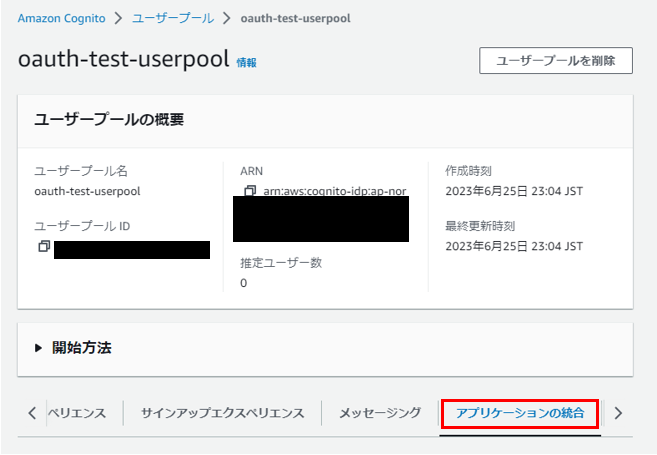This screenshot has width=657, height=455.
Task: Open the アプリケーションの統合 tab
Action: 520,413
